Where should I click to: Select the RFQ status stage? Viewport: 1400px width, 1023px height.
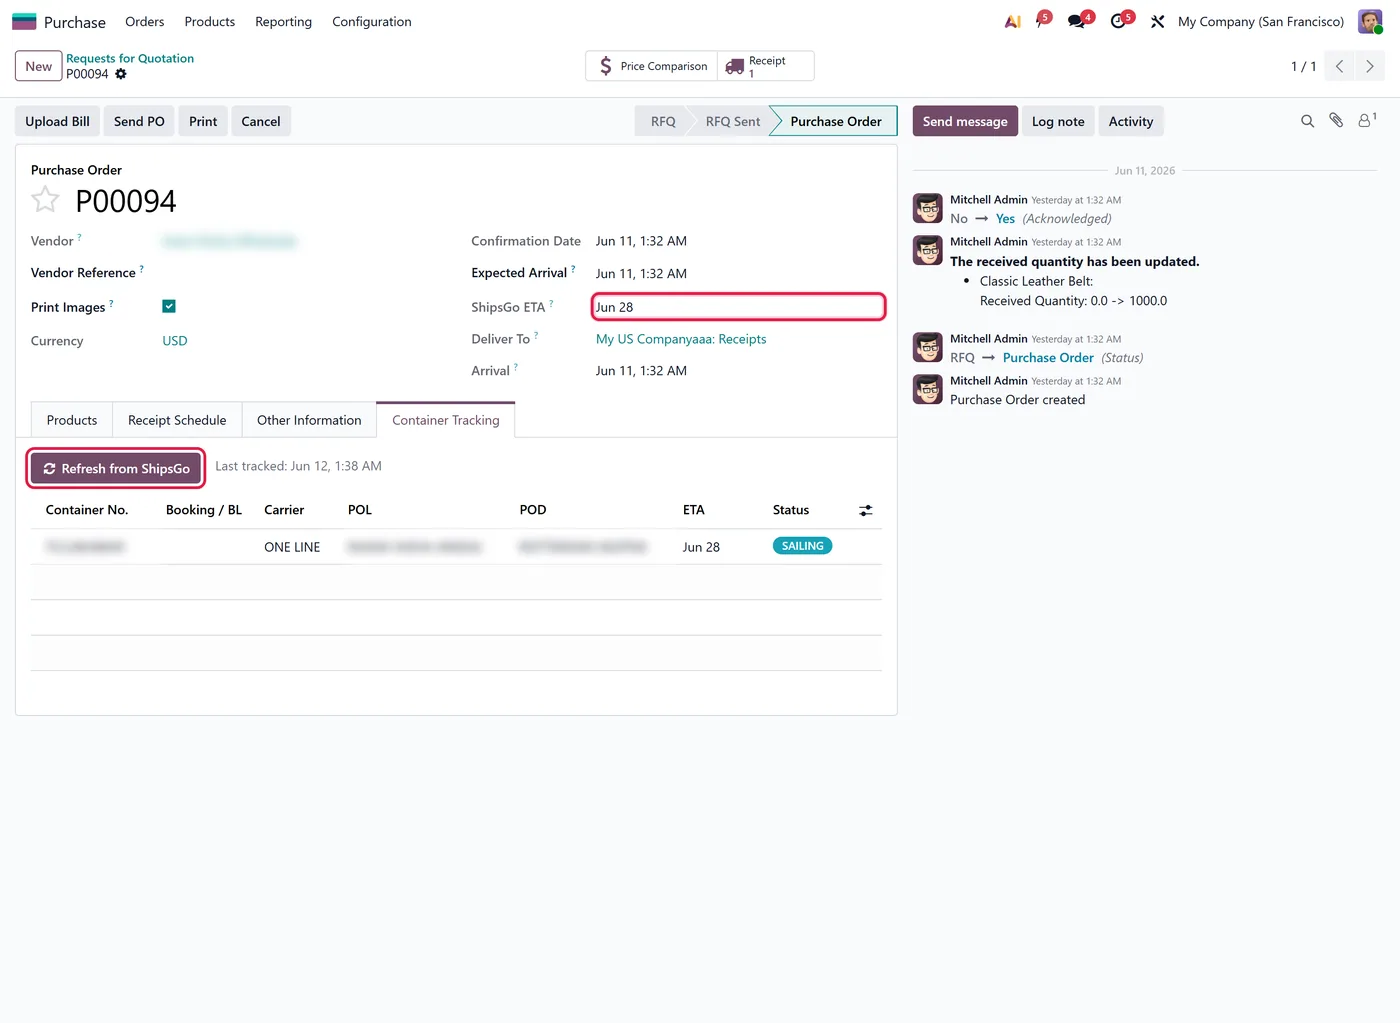pos(663,121)
